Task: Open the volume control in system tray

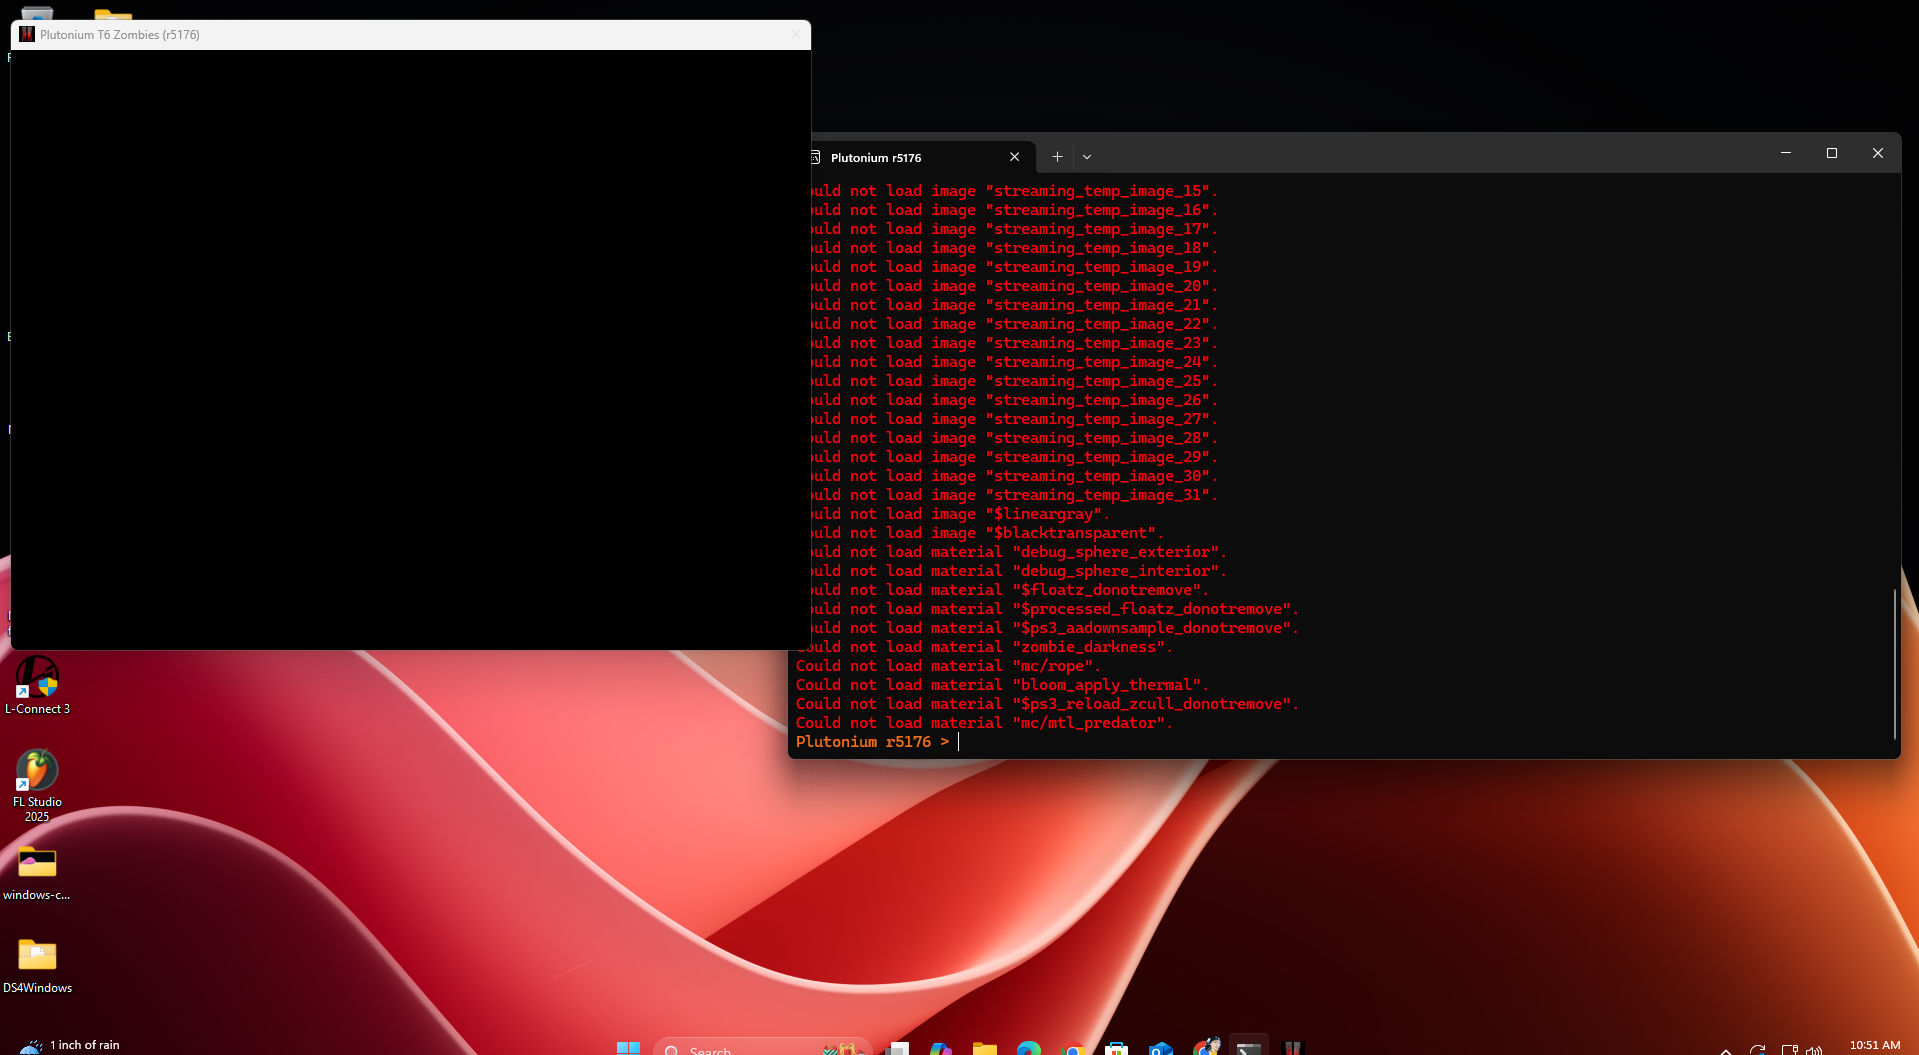Action: tap(1814, 1050)
